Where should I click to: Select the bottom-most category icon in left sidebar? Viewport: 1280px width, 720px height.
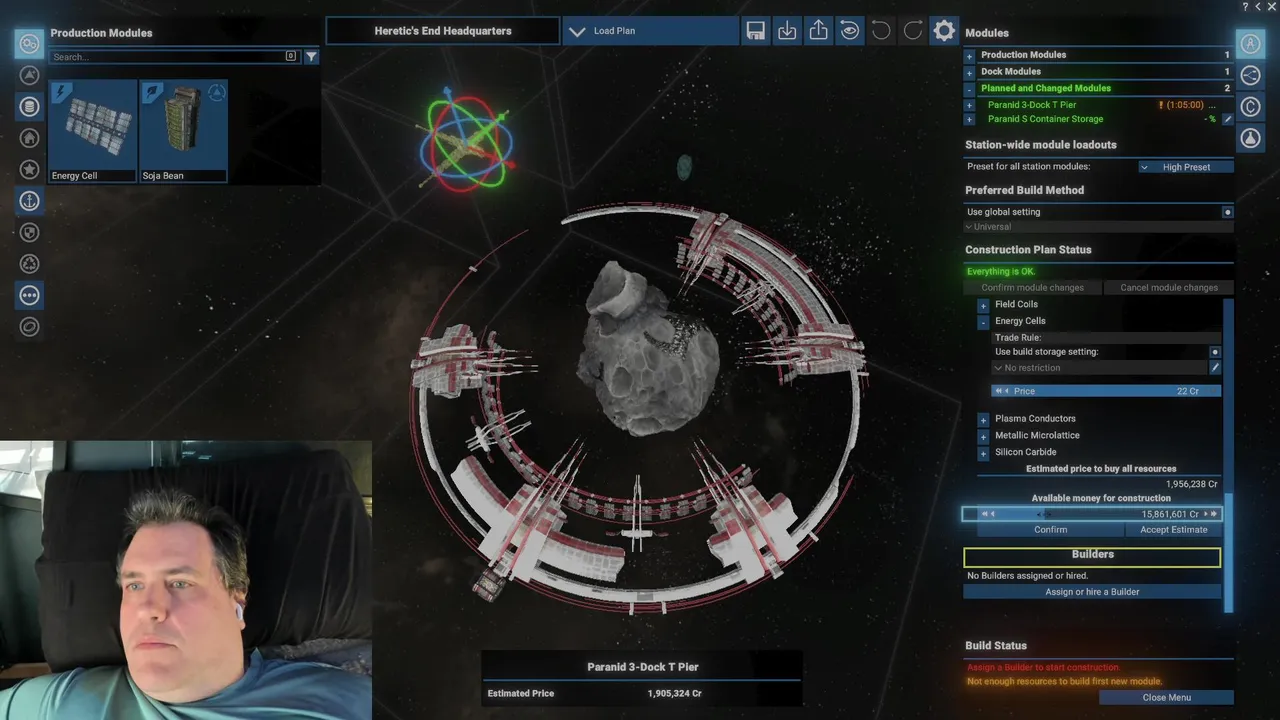29,327
